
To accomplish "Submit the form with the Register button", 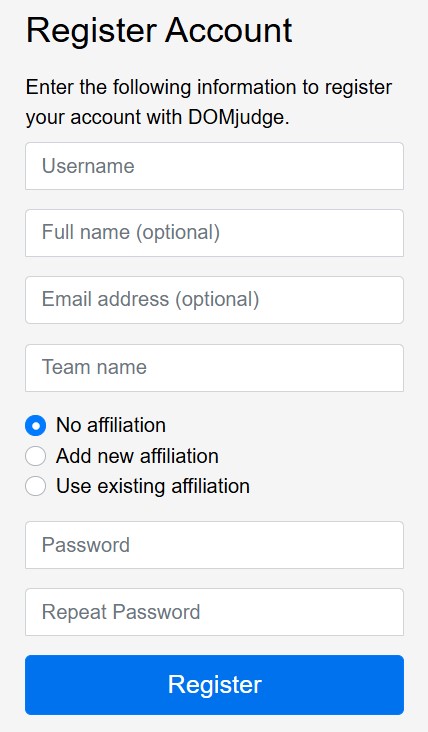I will click(214, 685).
